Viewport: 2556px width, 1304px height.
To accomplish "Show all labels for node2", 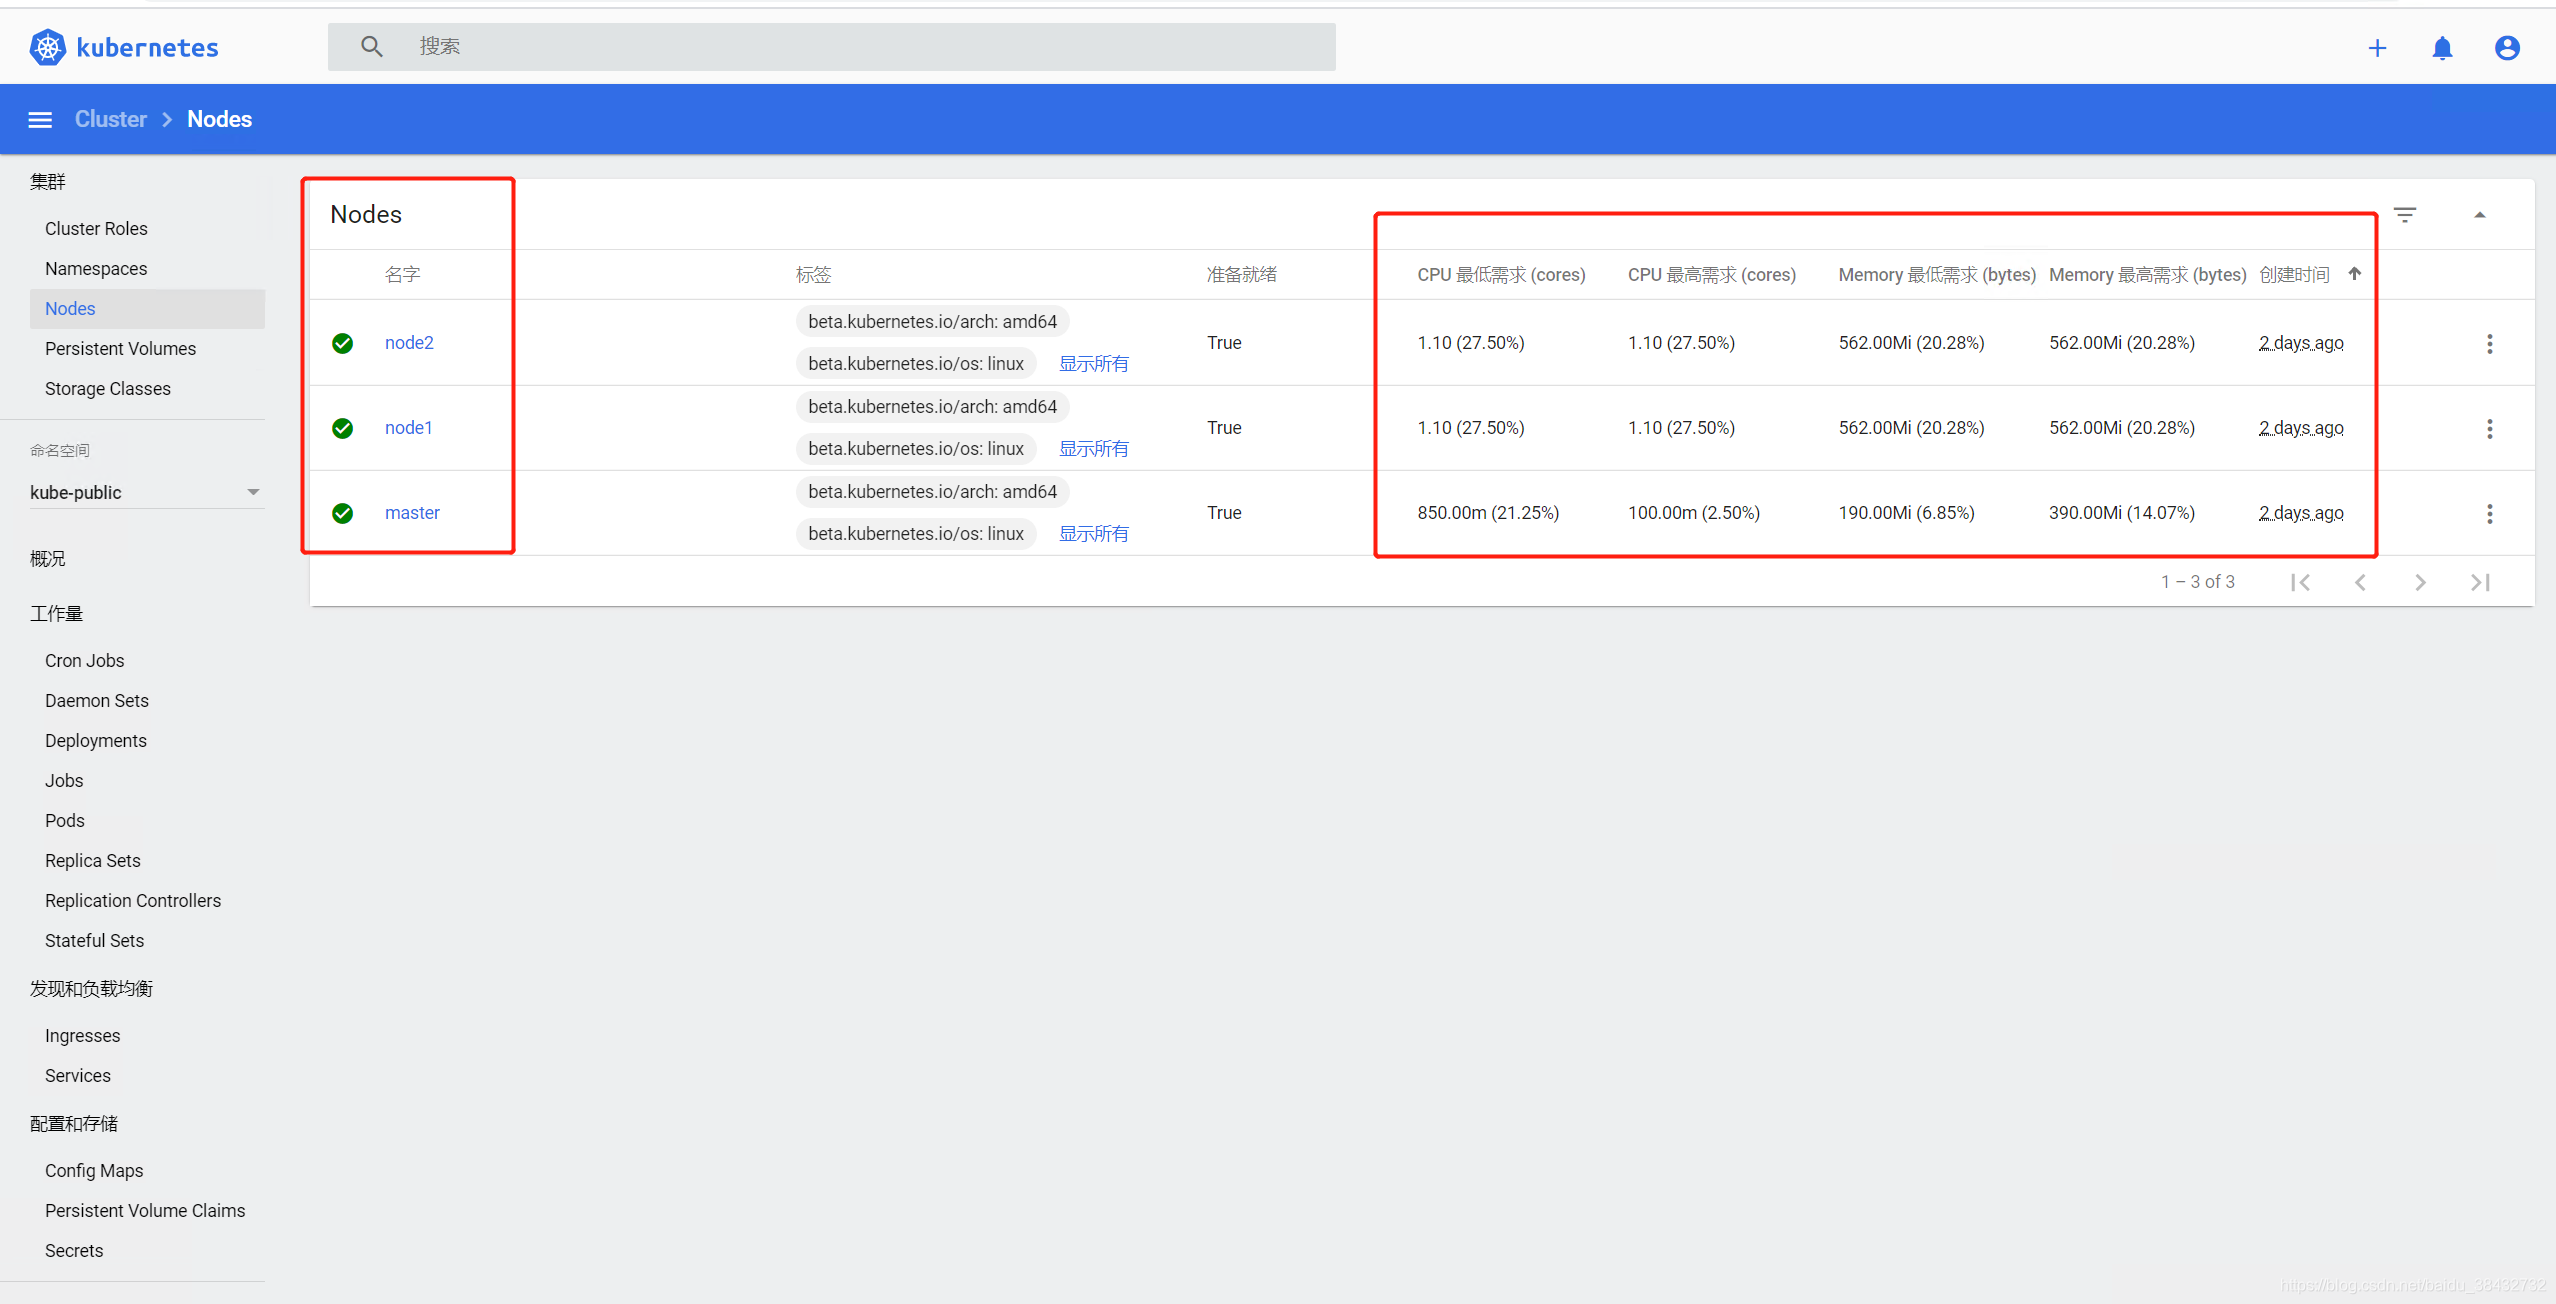I will point(1093,364).
